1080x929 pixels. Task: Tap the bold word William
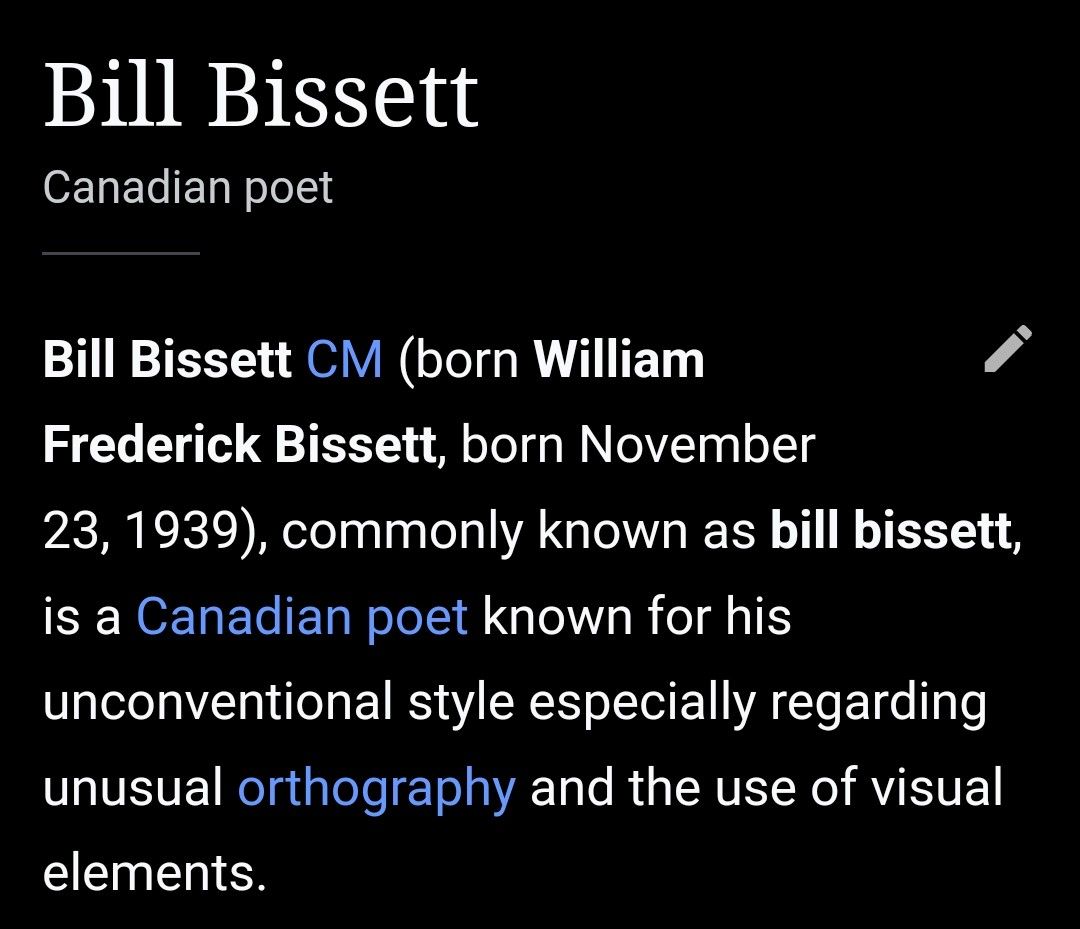(x=619, y=359)
